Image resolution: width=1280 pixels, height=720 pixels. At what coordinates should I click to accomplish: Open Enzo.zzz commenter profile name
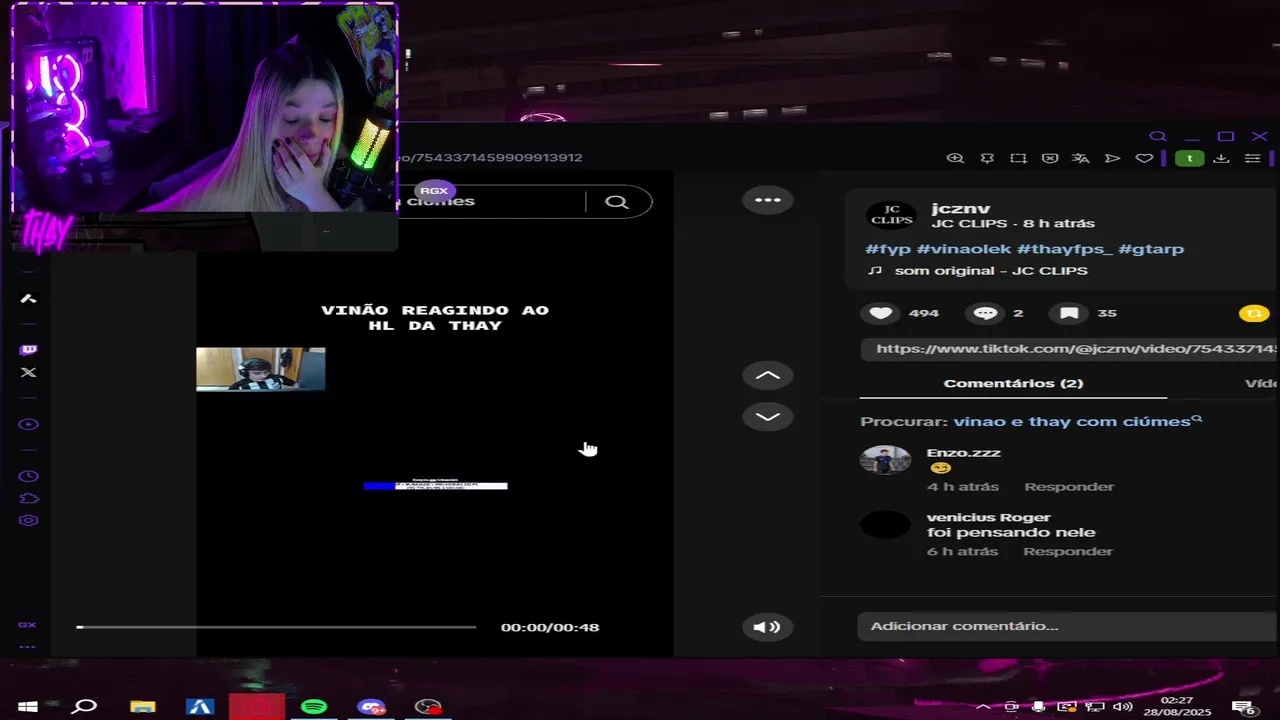tap(963, 453)
